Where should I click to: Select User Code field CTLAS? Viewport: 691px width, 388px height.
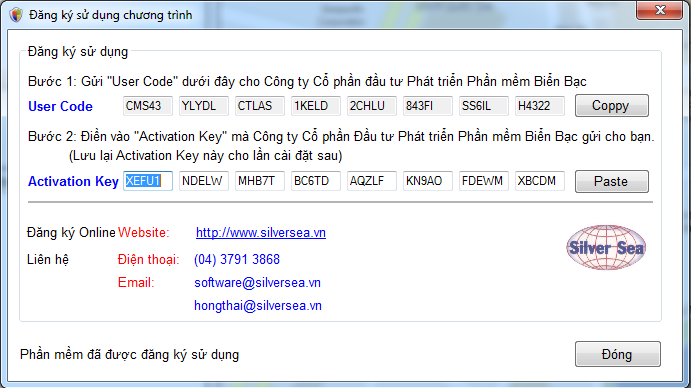260,106
